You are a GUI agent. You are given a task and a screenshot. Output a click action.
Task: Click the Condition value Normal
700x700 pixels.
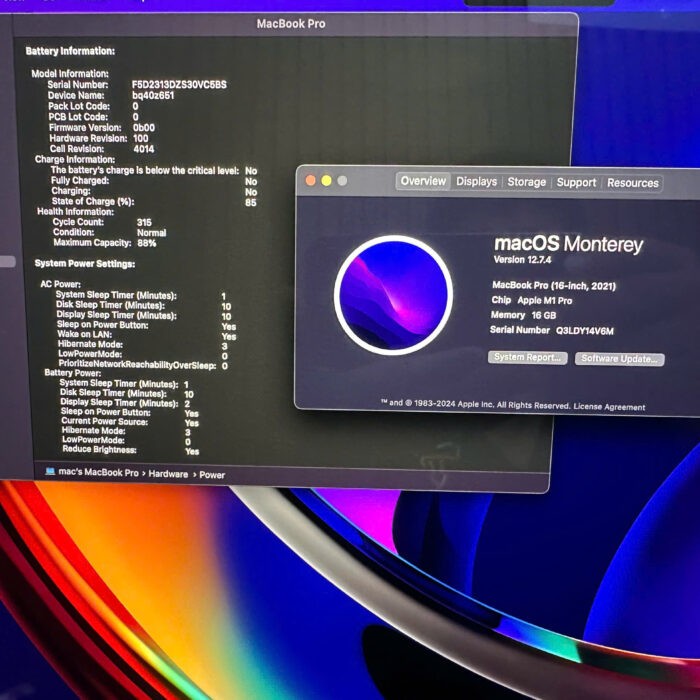(151, 233)
